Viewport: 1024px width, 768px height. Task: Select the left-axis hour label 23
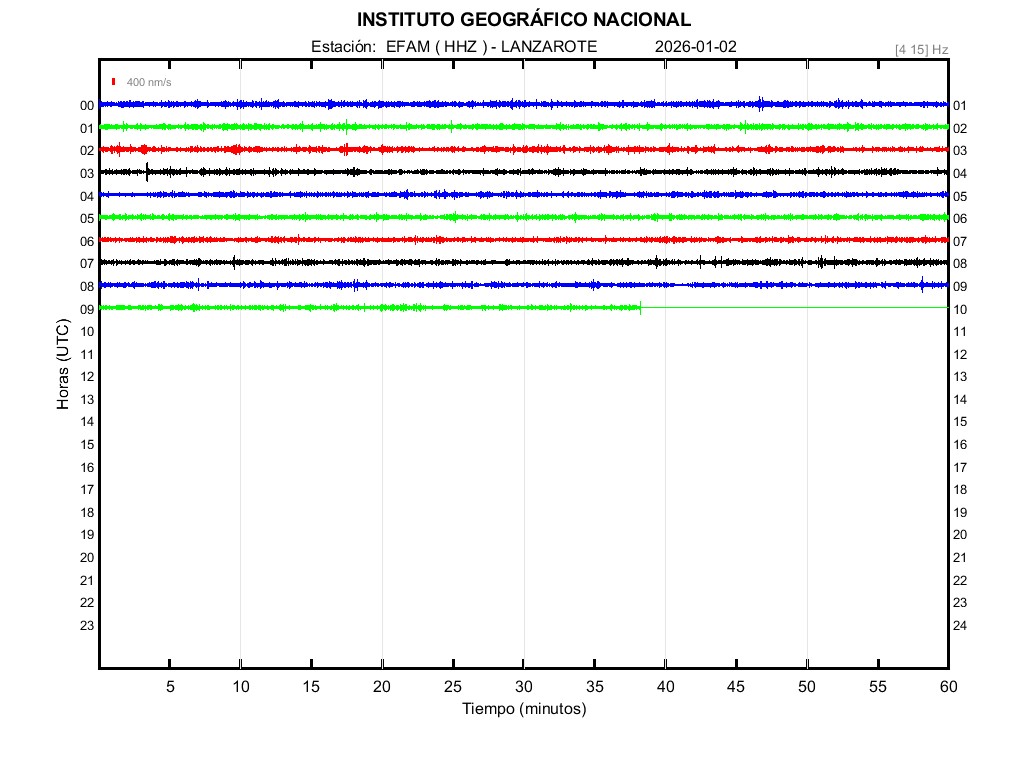click(x=87, y=626)
